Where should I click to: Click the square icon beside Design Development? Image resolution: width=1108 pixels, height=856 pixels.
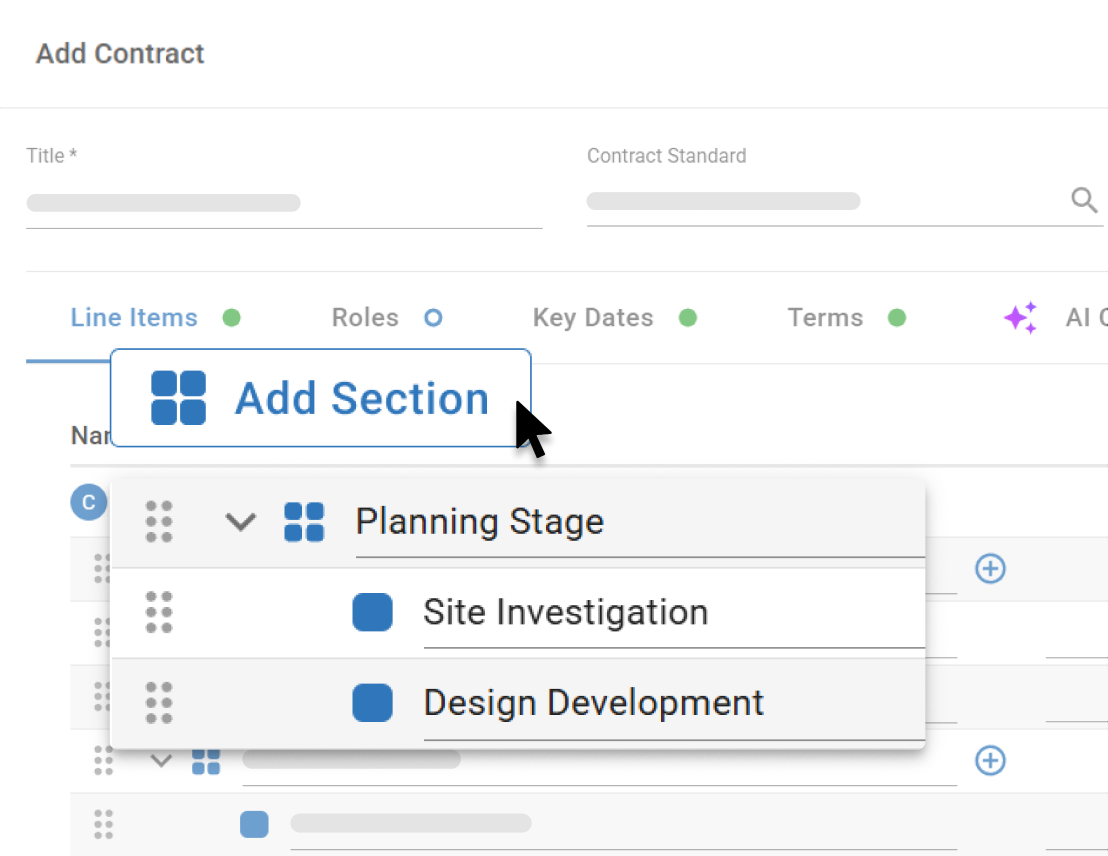click(x=372, y=702)
